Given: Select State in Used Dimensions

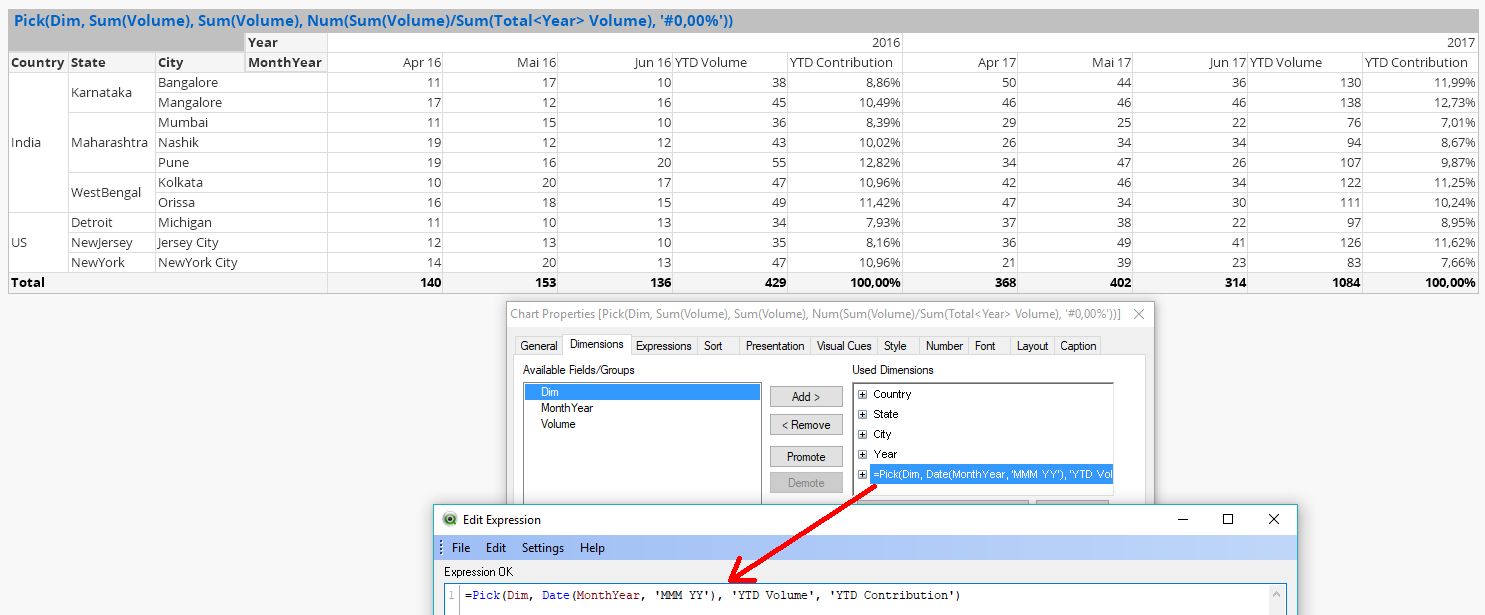Looking at the screenshot, I should click(x=885, y=414).
